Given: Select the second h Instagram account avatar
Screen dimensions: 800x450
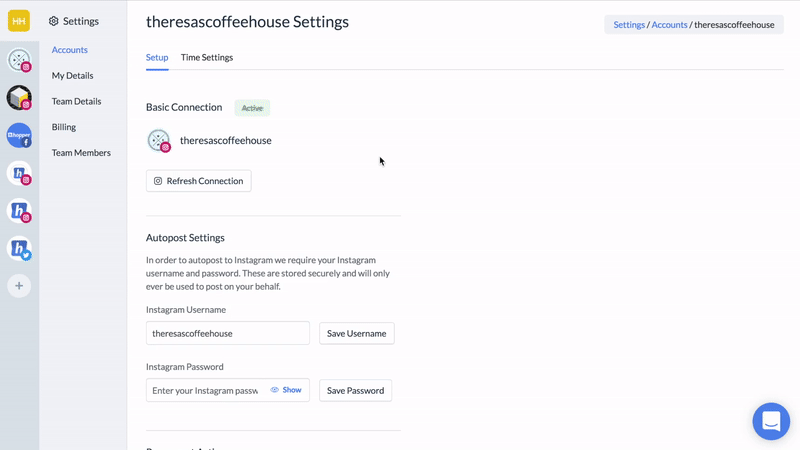Looking at the screenshot, I should (19, 211).
